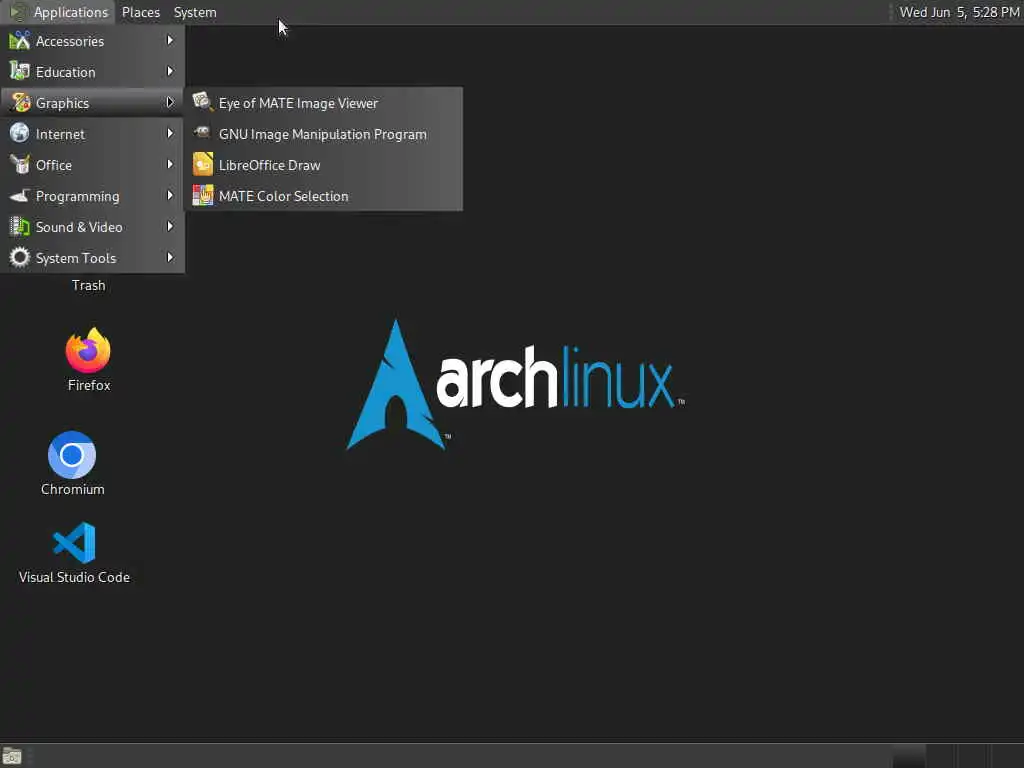Image resolution: width=1024 pixels, height=768 pixels.
Task: Click the System Tools gear icon
Action: tap(20, 257)
